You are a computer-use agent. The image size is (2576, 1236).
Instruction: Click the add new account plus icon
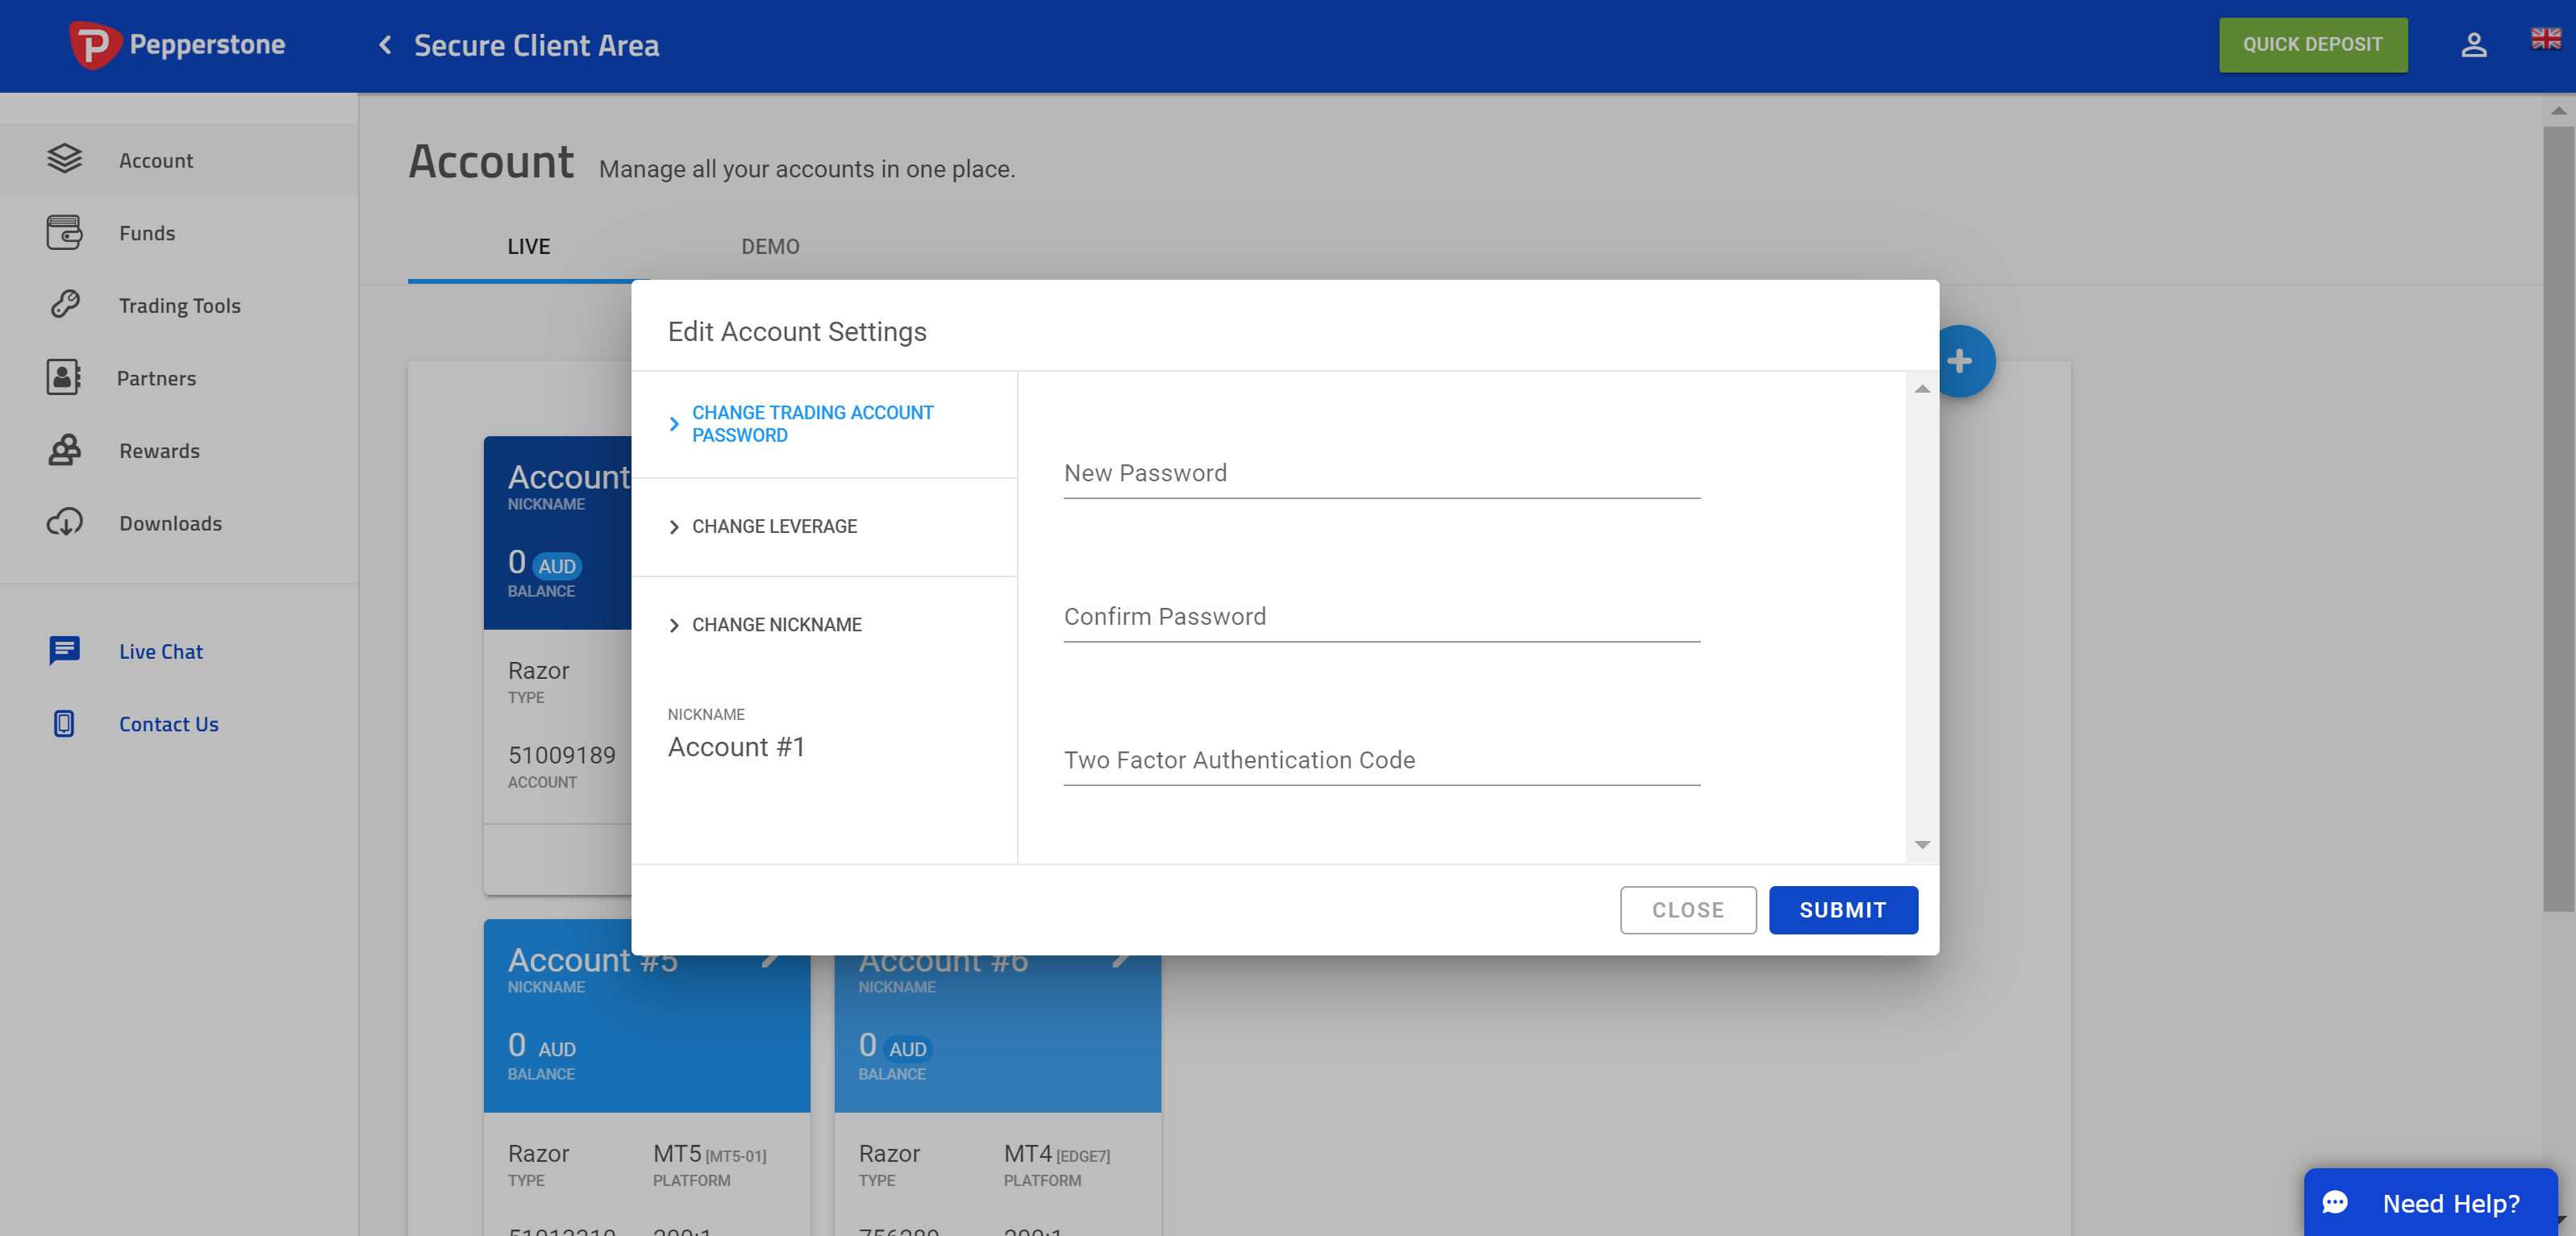1958,360
